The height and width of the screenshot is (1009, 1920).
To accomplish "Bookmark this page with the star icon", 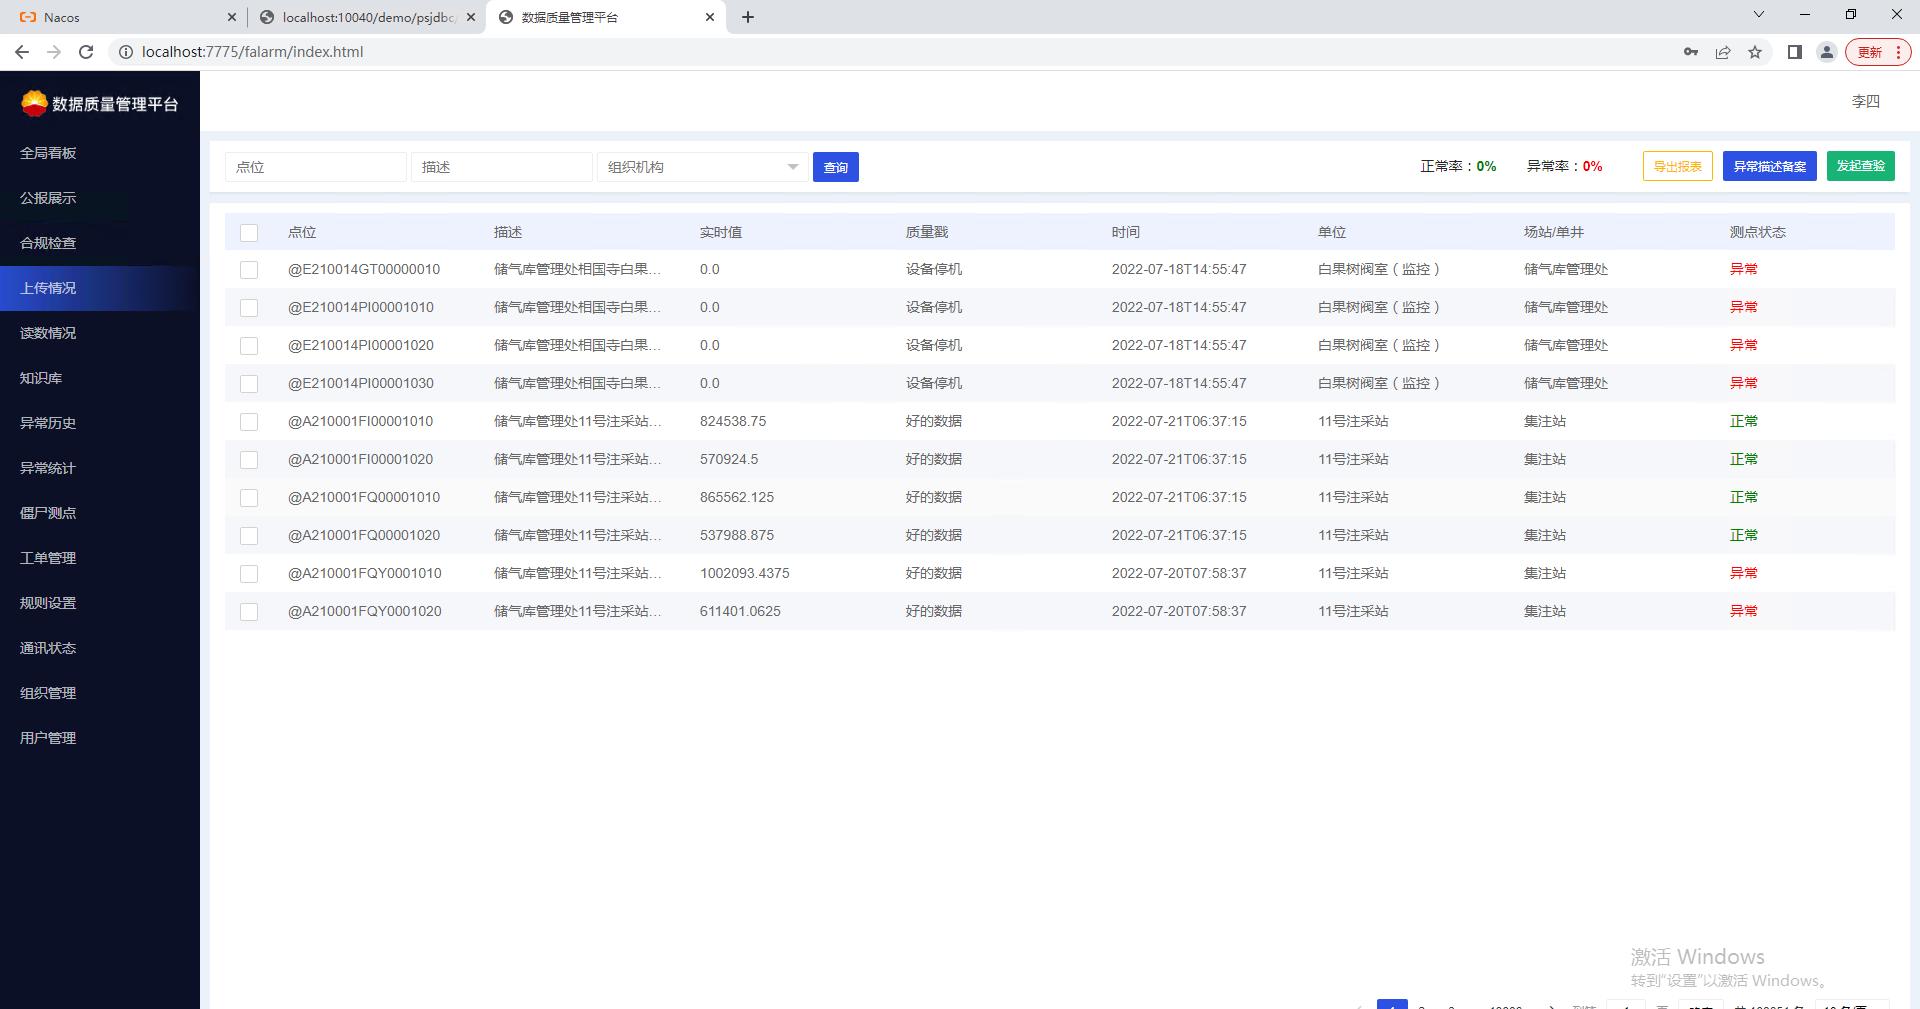I will point(1755,52).
